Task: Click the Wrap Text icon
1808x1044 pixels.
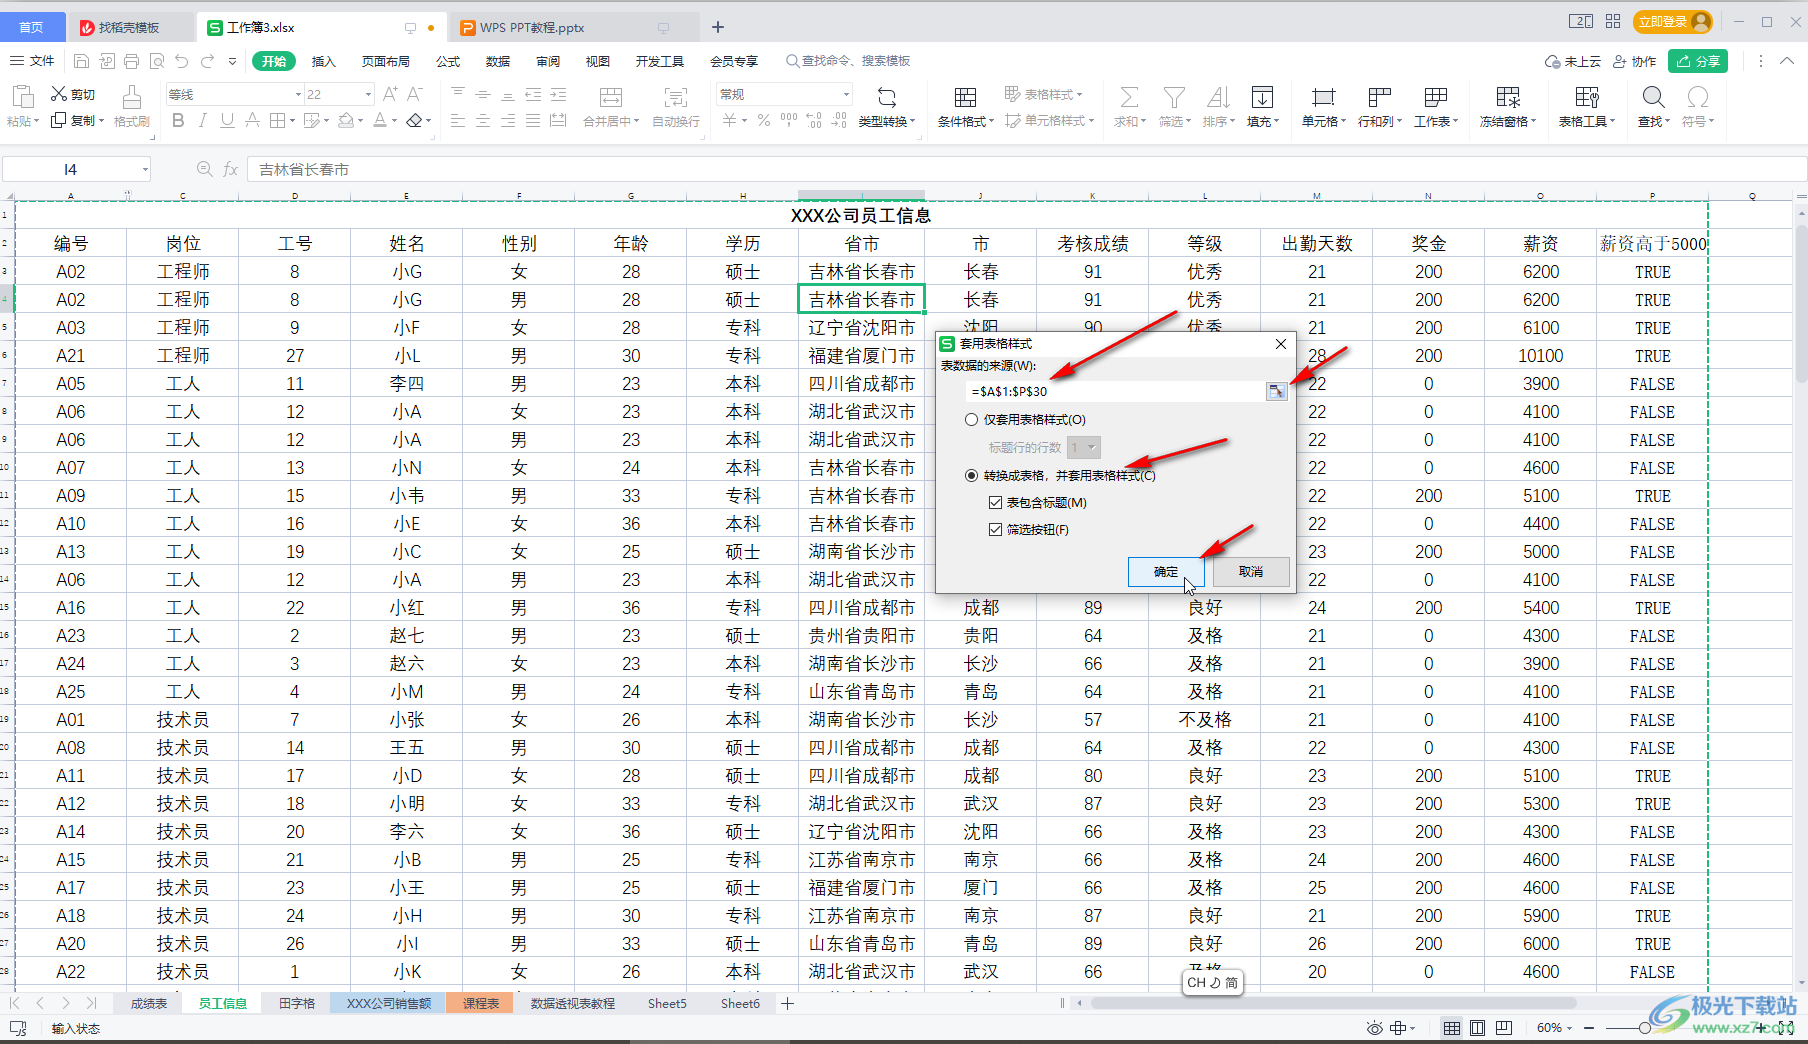Action: (676, 98)
